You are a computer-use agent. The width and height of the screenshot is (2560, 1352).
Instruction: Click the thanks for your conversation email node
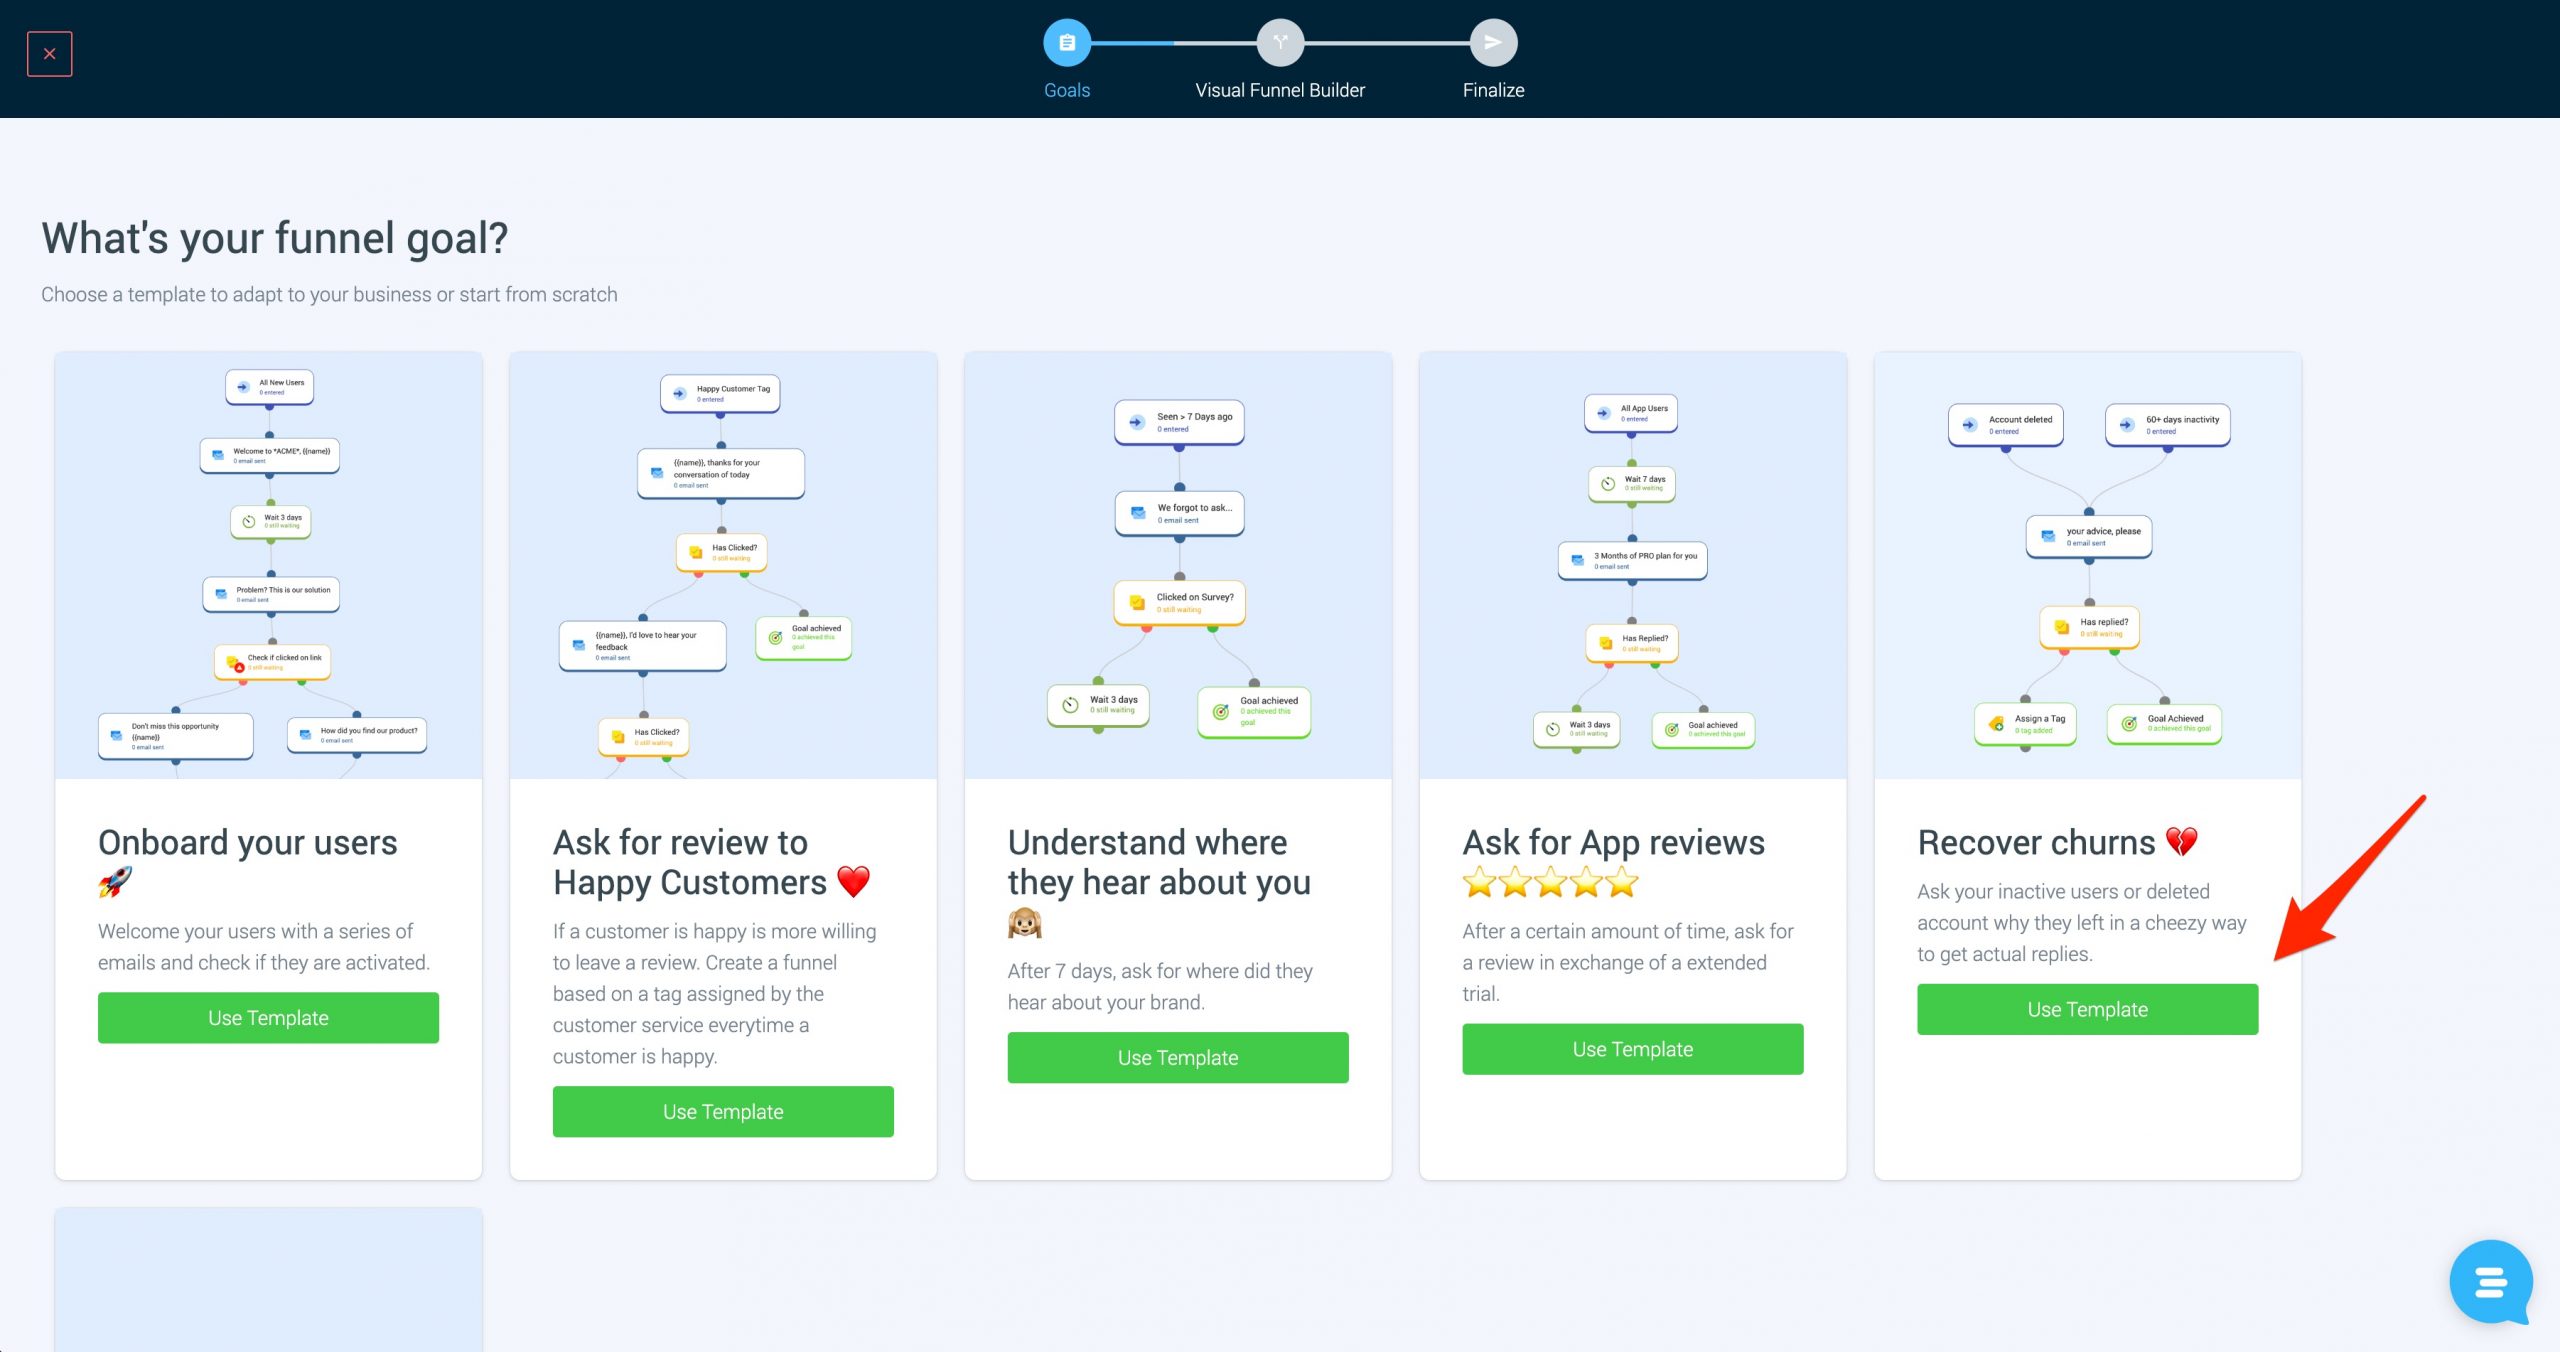coord(721,473)
